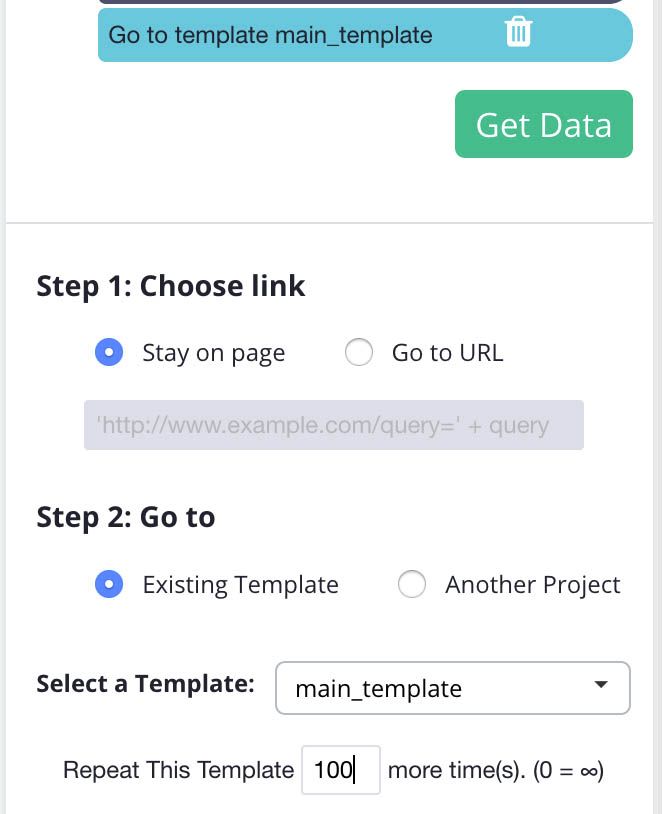Screen dimensions: 662x814
Task: Select the dark command bar above Go to template
Action: point(365,2)
